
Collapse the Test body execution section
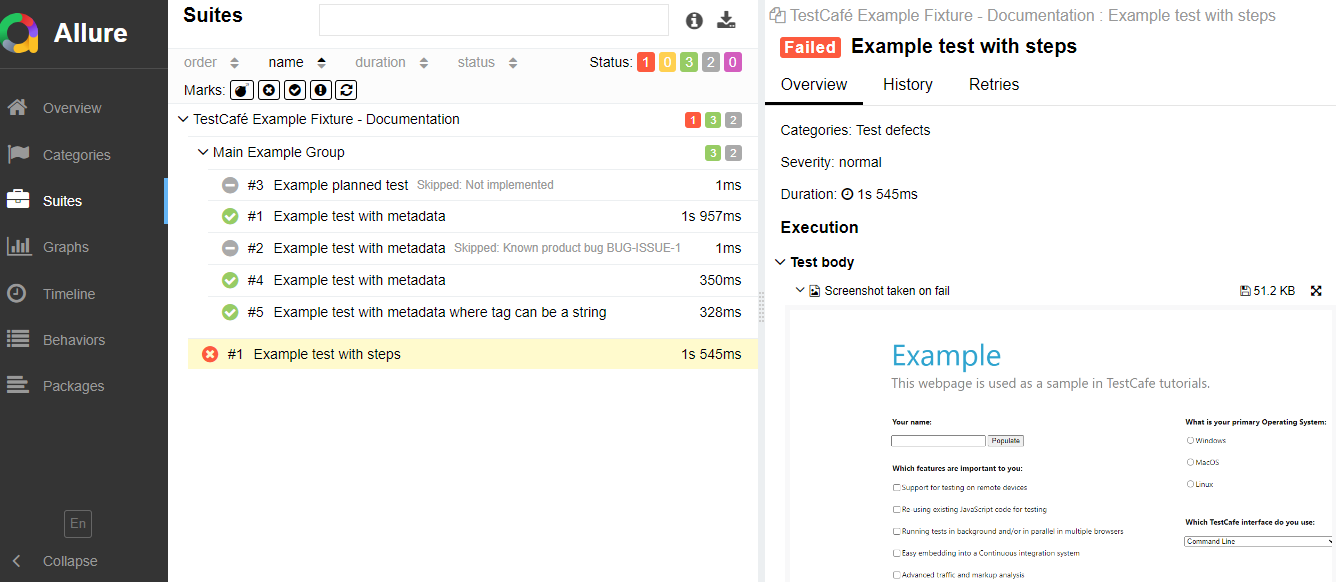point(781,262)
